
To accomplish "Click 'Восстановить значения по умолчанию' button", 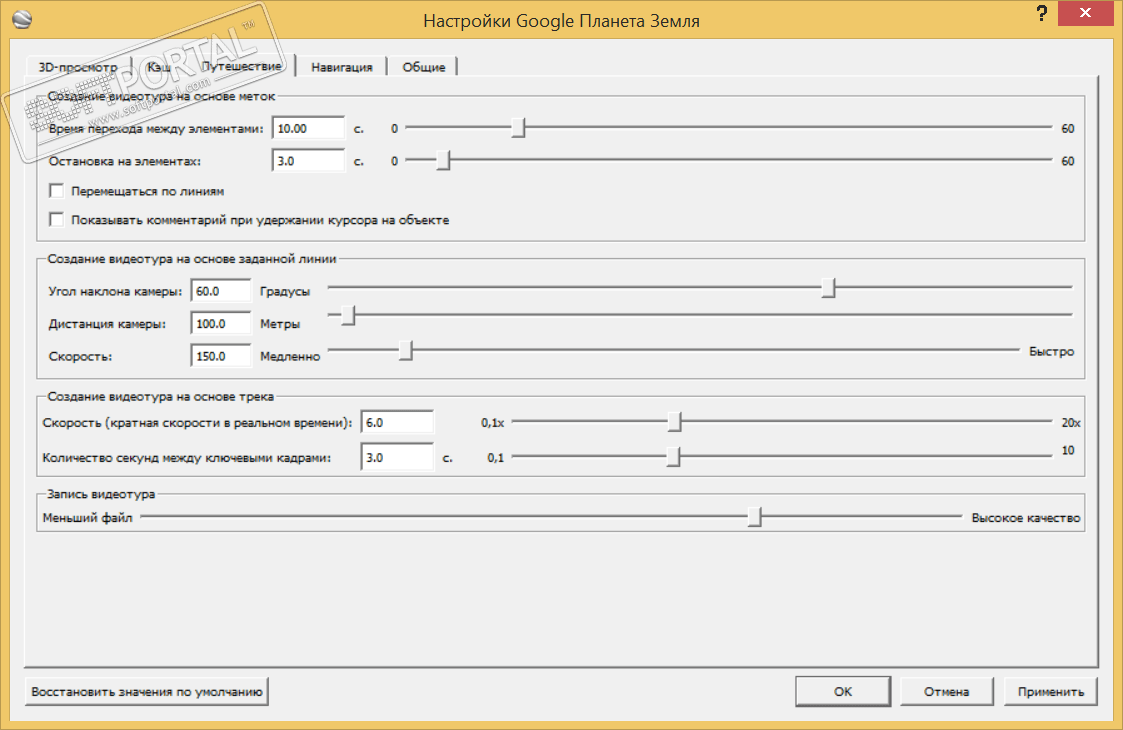I will coord(147,691).
